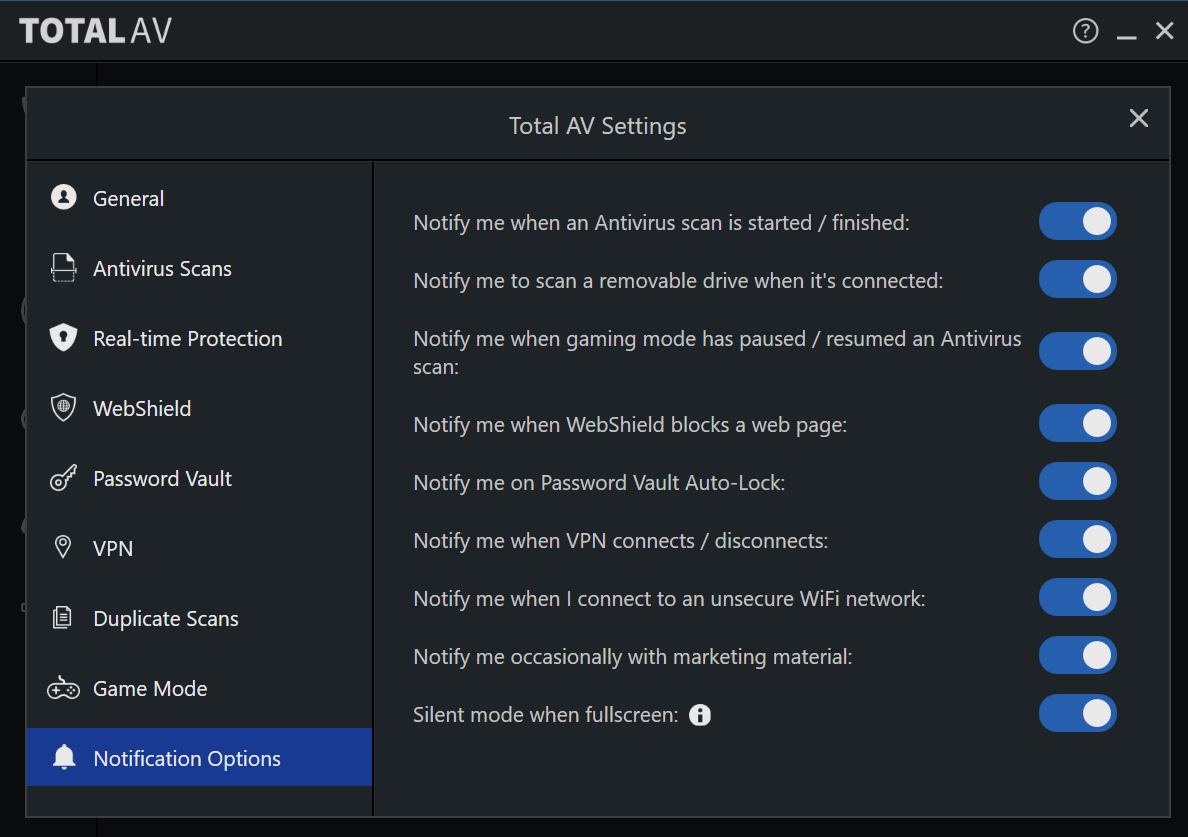Toggle VPN connects/disconnects notification
1188x837 pixels.
click(x=1077, y=539)
